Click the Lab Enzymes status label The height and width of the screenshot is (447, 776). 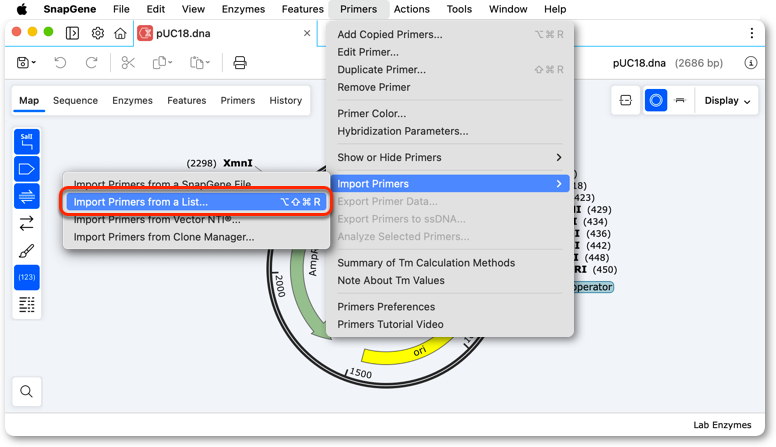point(722,425)
